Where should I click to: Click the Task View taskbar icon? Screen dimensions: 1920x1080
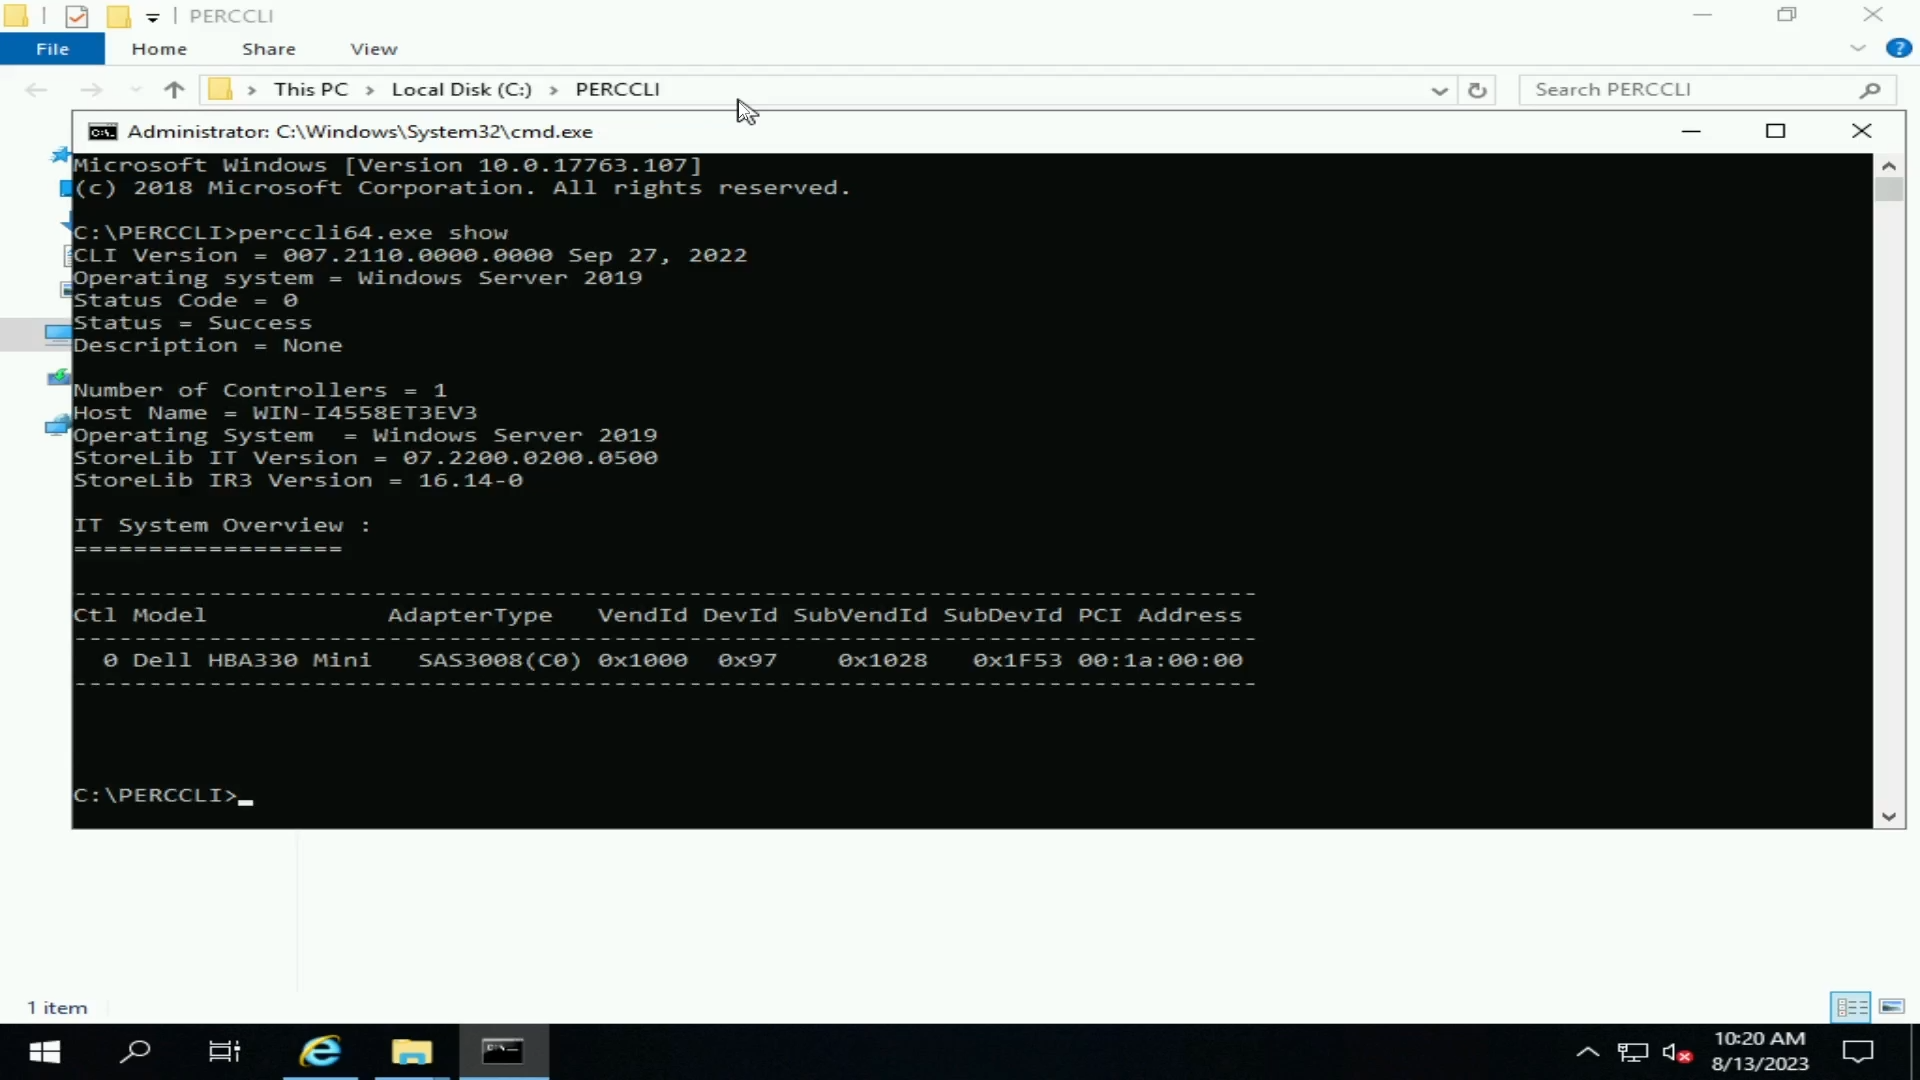[224, 1051]
